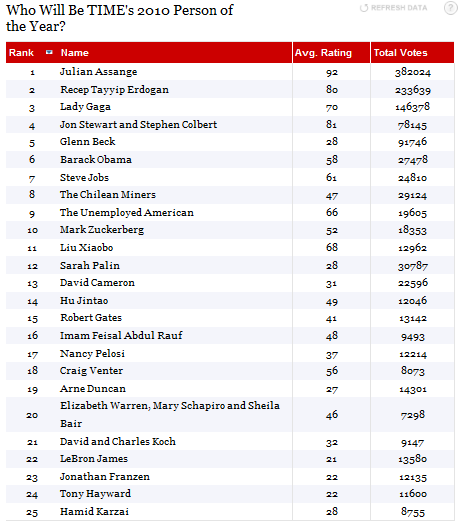Viewport: 458px width, 524px height.
Task: Select Elizabeth Warren, Mary Schapiro and Sheila Bair
Action: coord(170,414)
